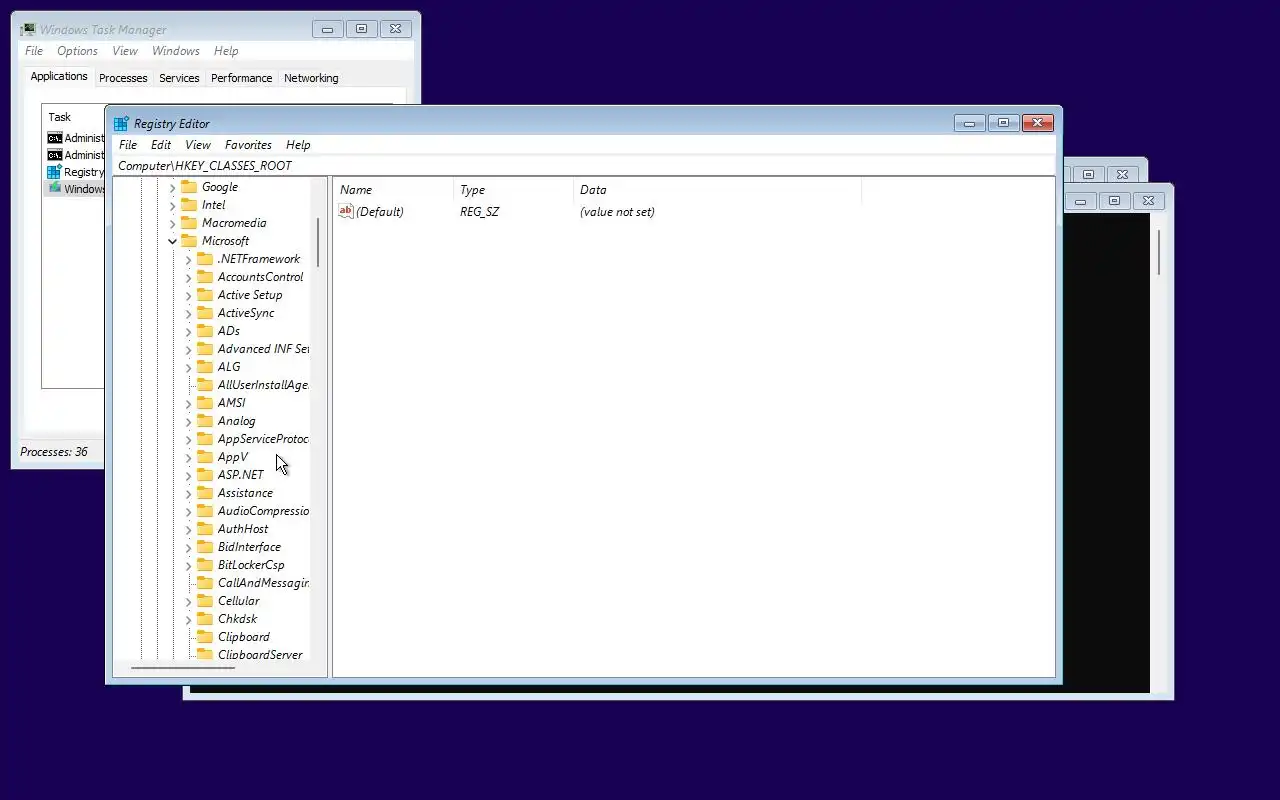Select the AudioCompression key
The height and width of the screenshot is (800, 1280).
click(263, 511)
